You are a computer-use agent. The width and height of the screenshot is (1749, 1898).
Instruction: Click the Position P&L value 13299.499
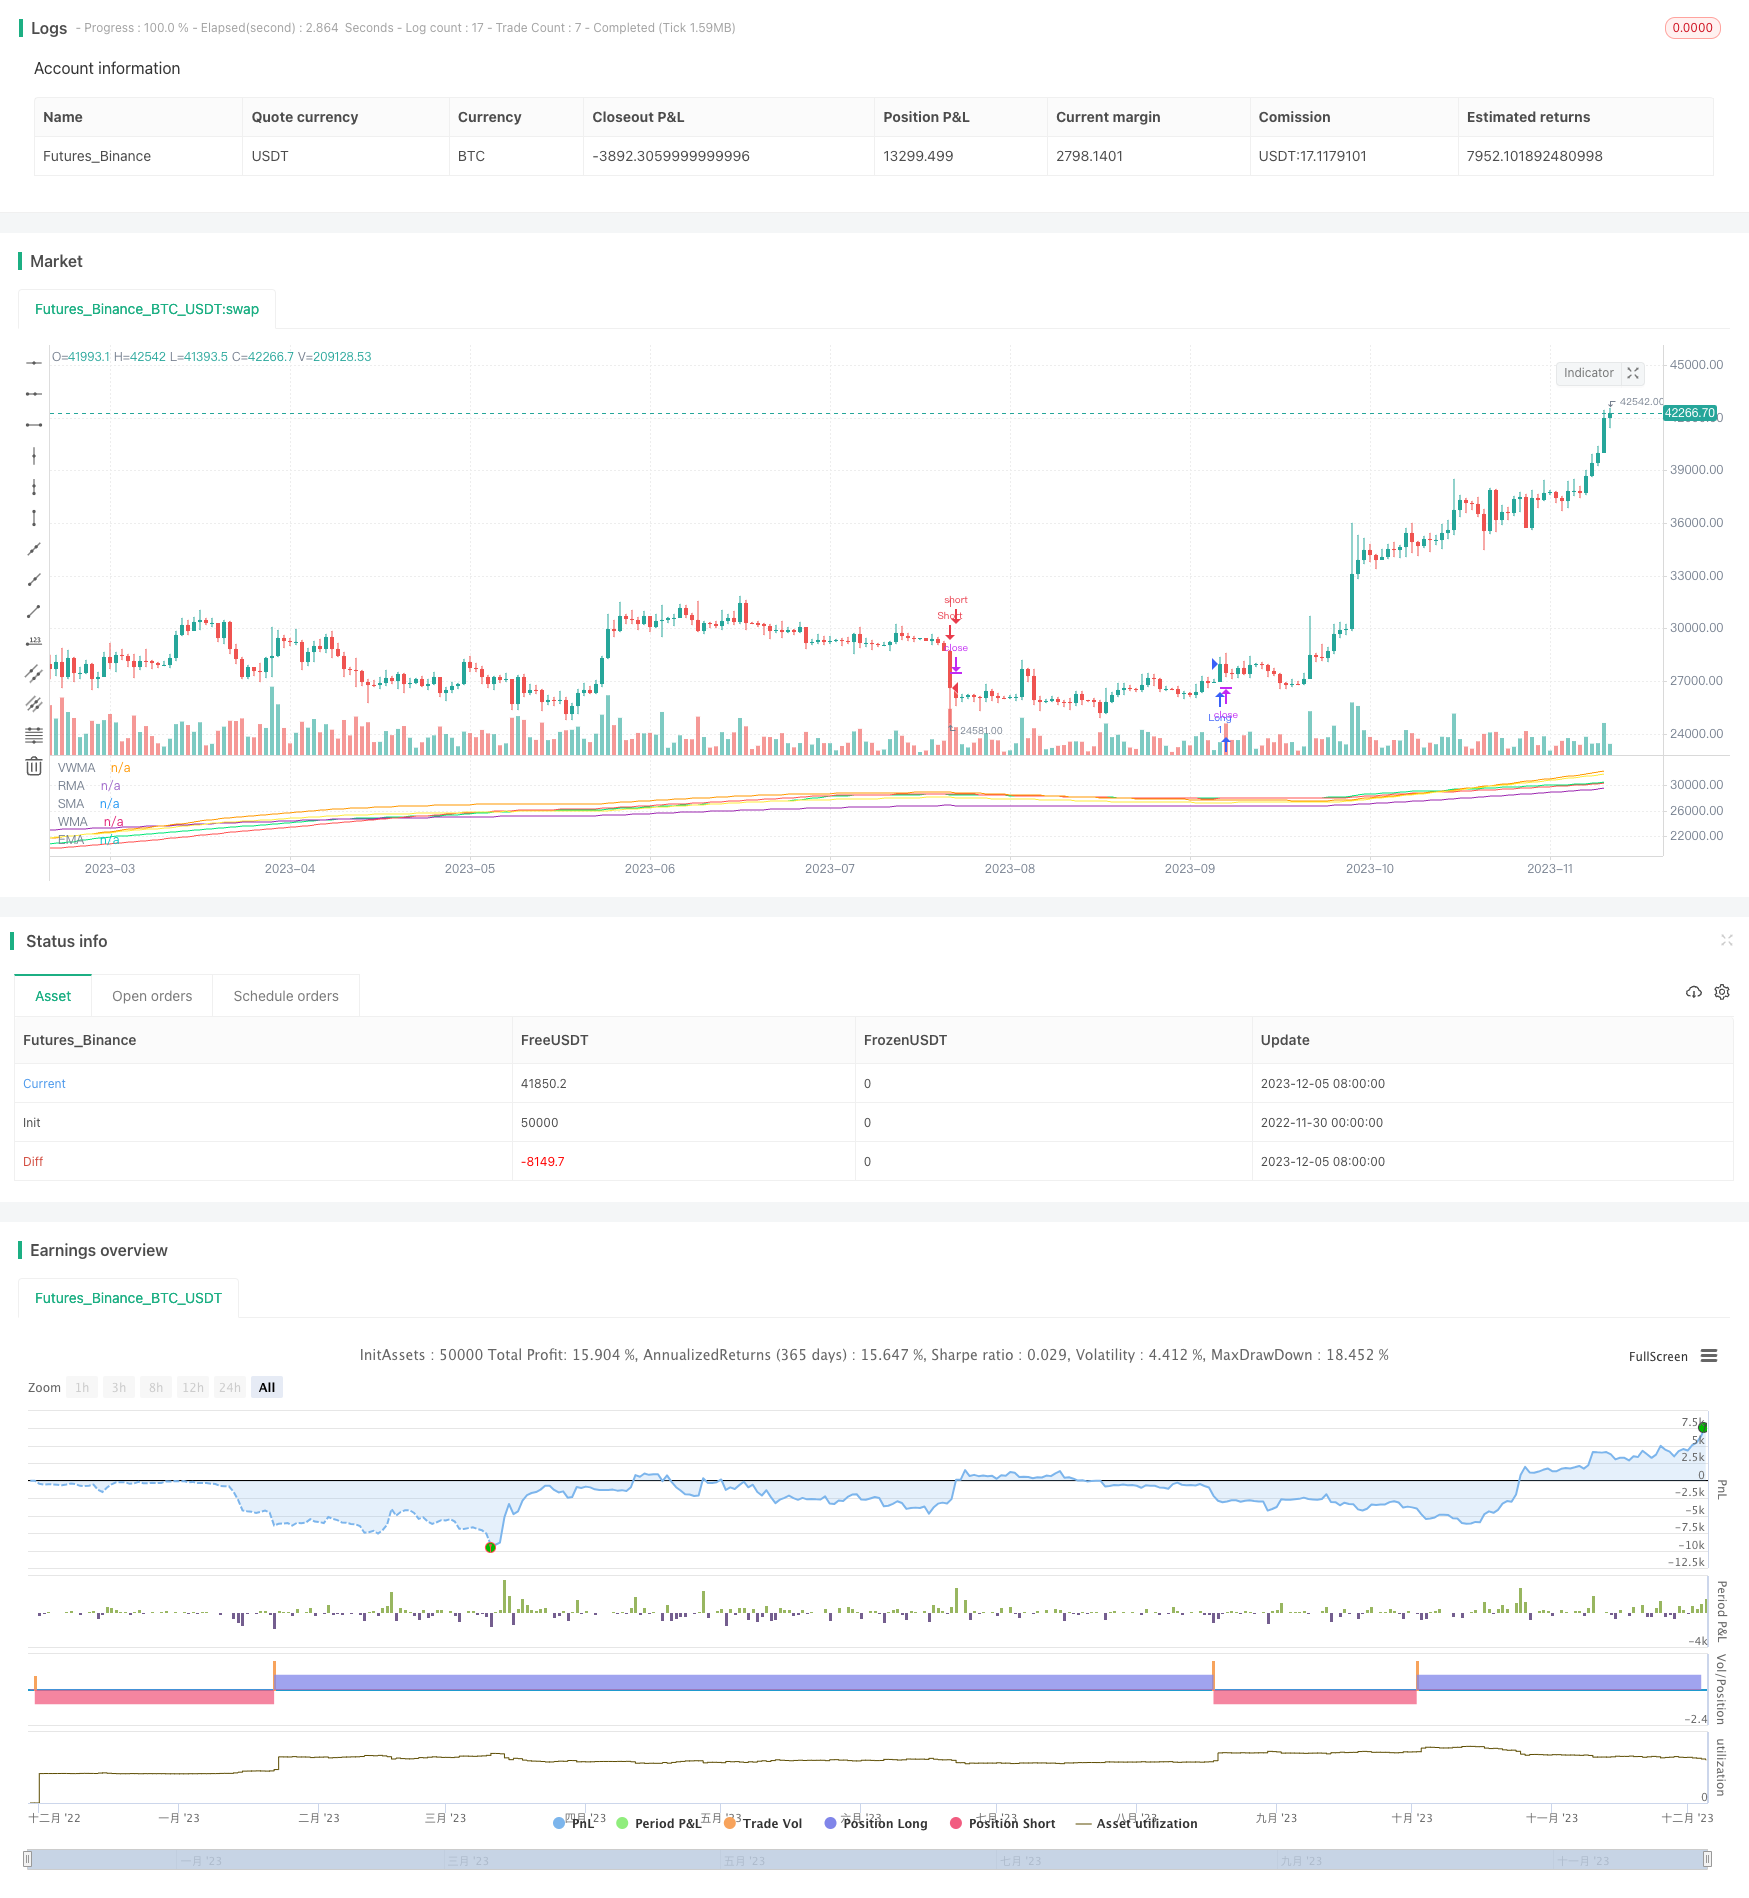point(918,156)
